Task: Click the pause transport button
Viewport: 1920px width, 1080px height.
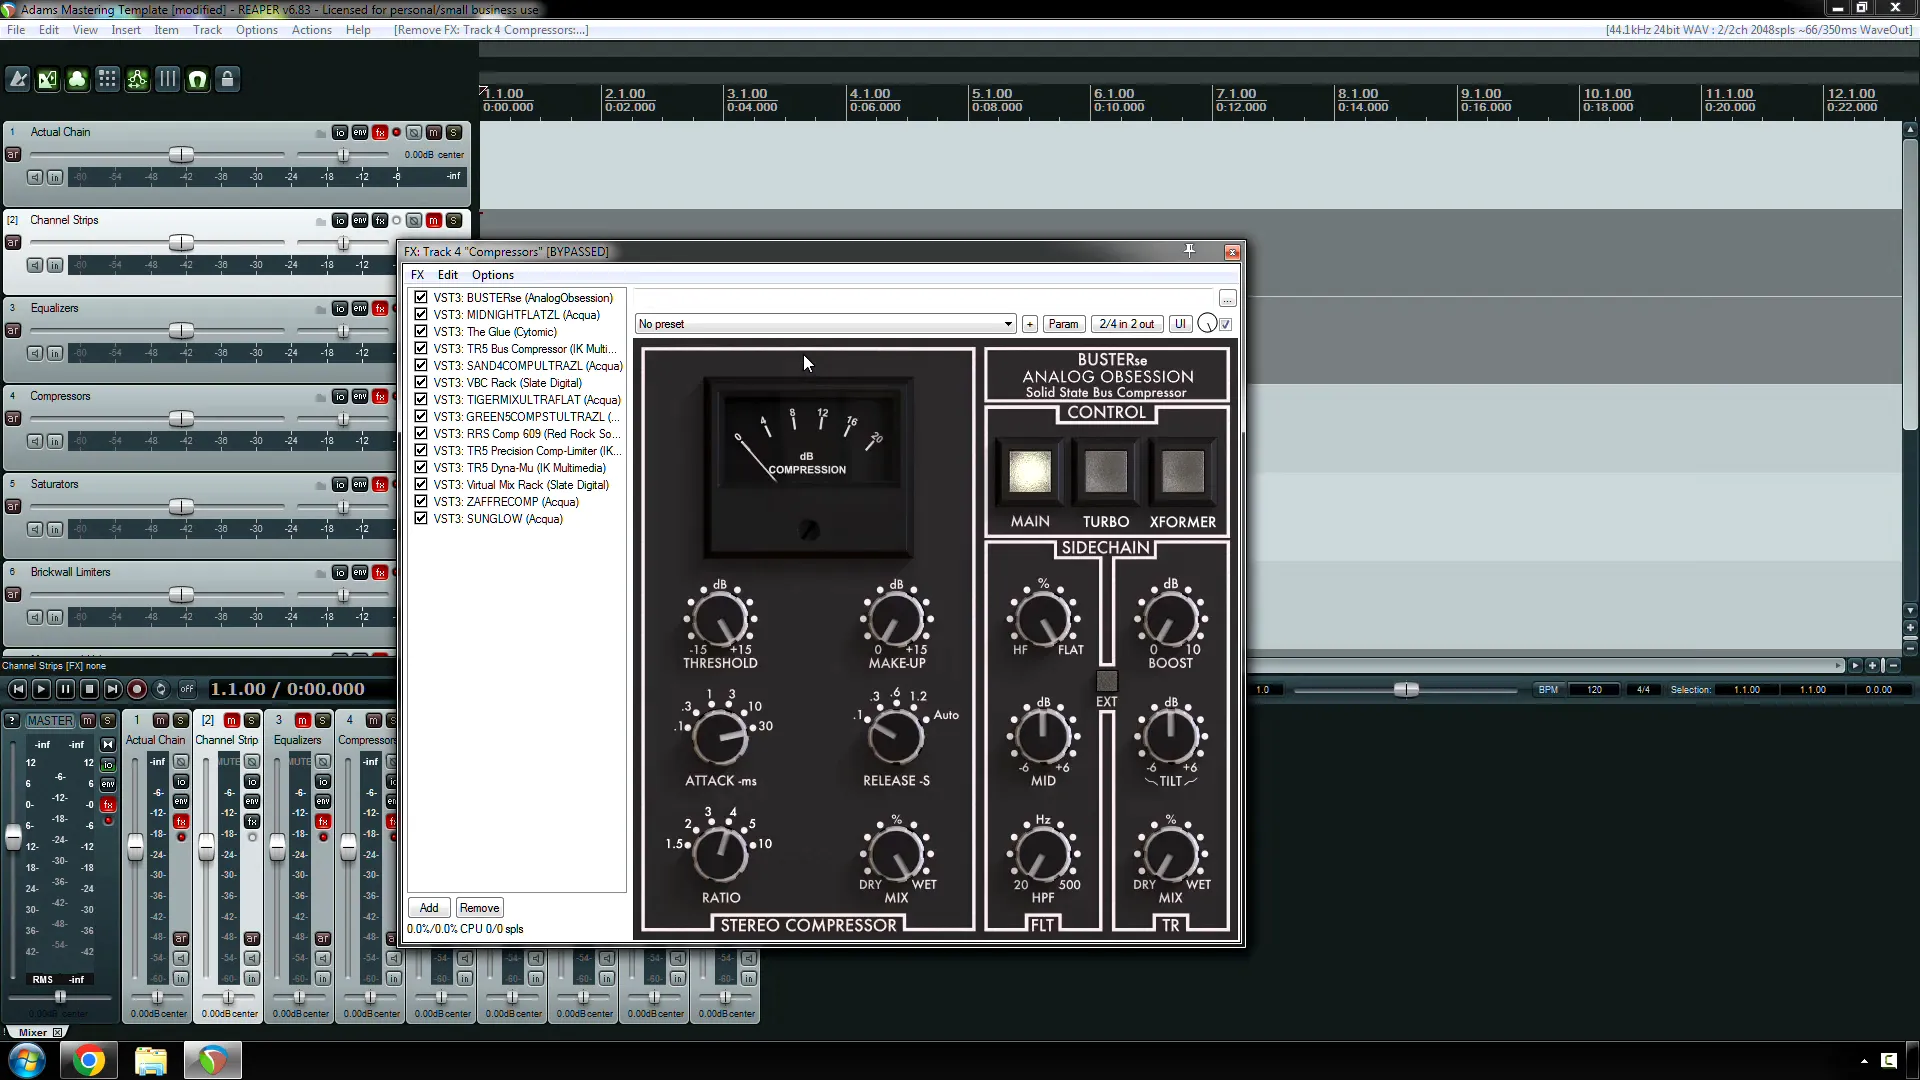Action: tap(65, 689)
